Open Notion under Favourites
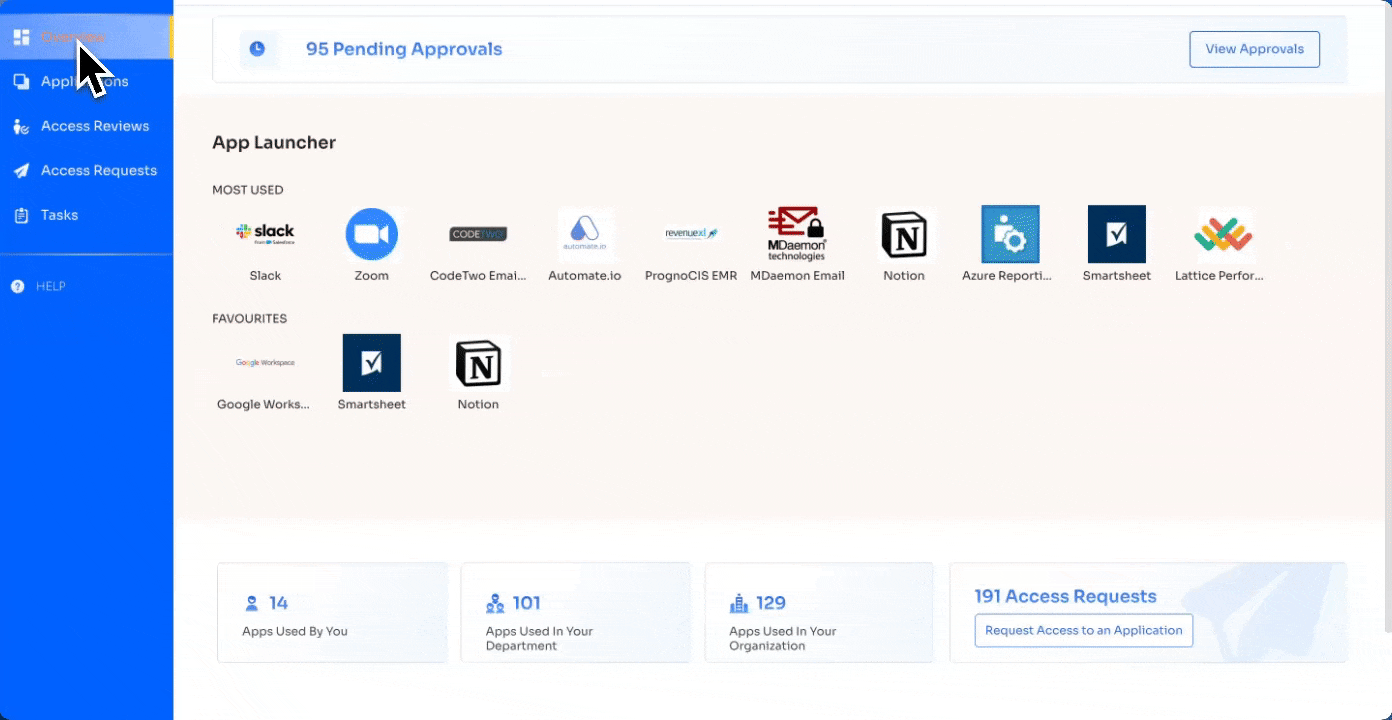Screen dimensions: 1392x720 point(478,363)
